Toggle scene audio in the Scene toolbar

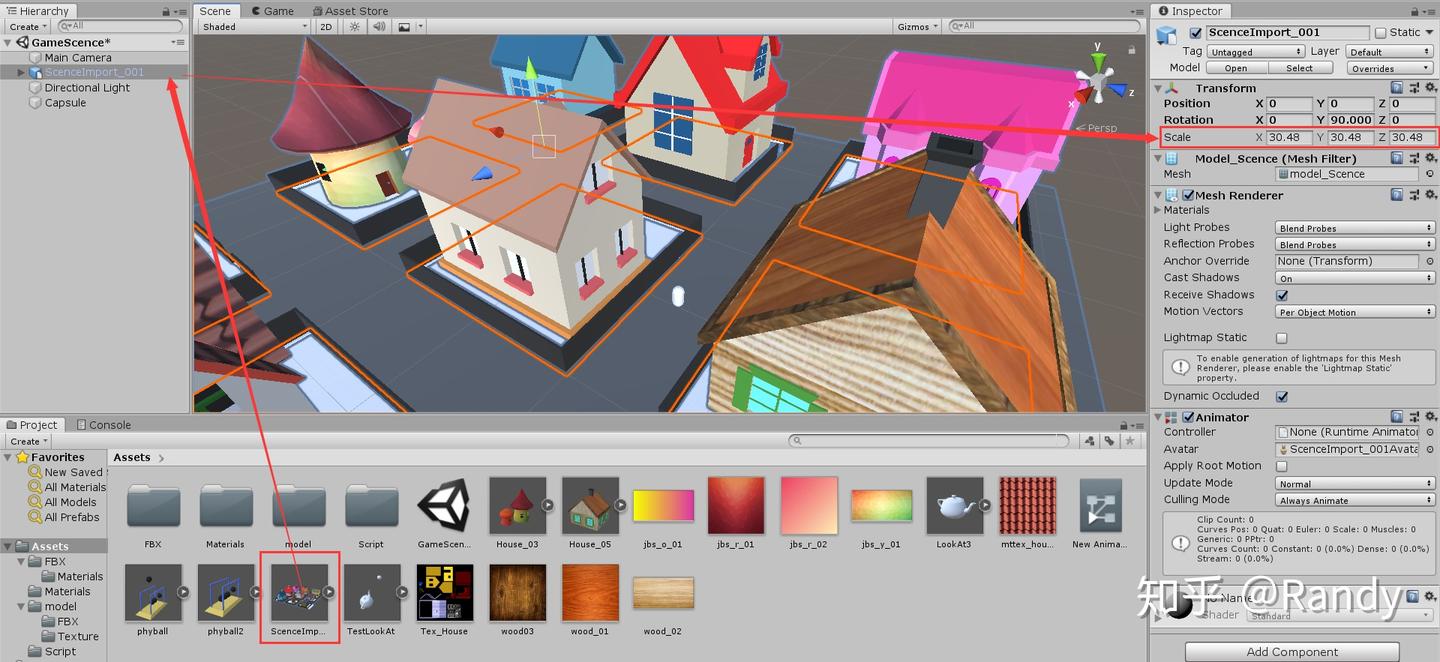coord(379,26)
